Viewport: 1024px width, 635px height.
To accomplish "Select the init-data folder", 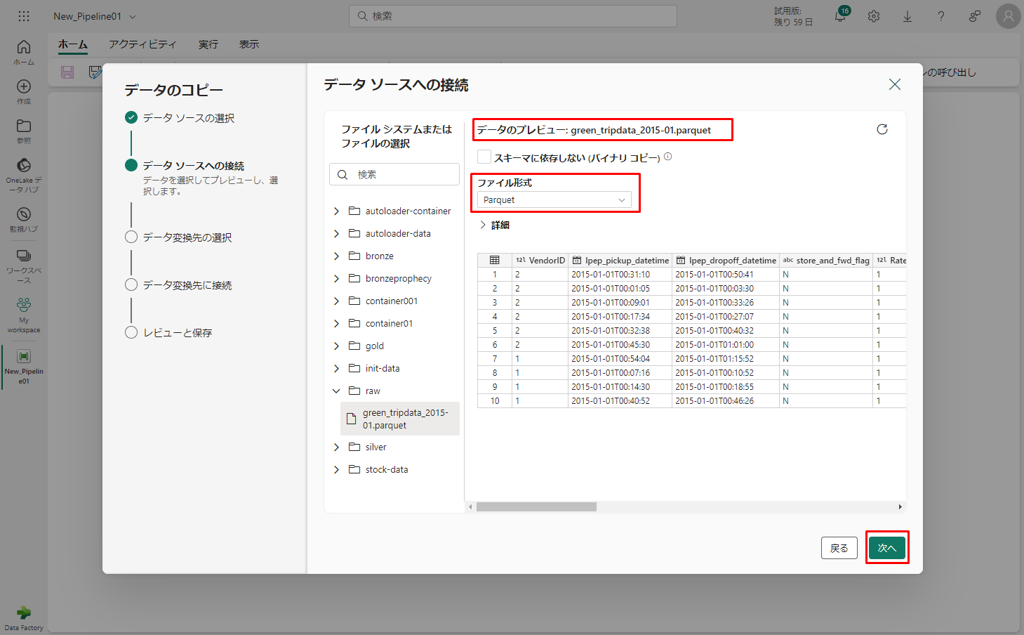I will point(382,368).
